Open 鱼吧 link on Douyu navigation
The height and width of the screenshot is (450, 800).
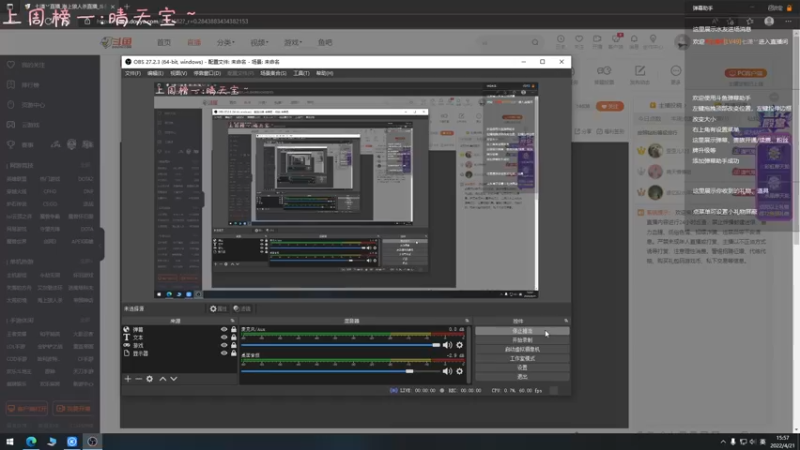[325, 42]
